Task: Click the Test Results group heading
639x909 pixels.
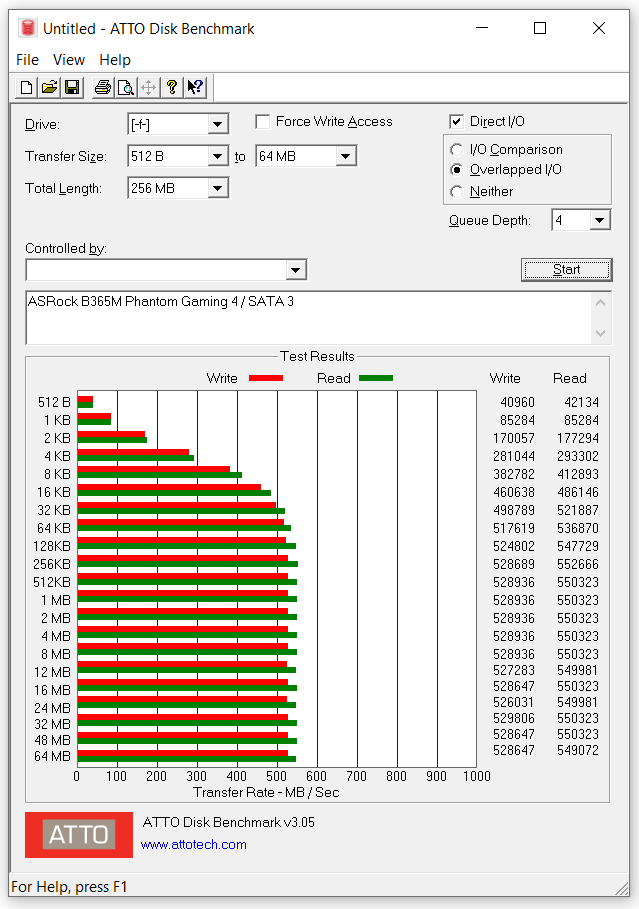Action: click(x=317, y=357)
